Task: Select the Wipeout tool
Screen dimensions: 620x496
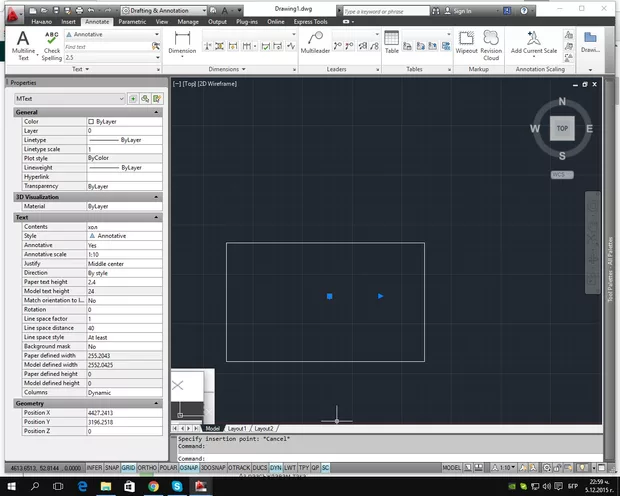Action: point(466,43)
